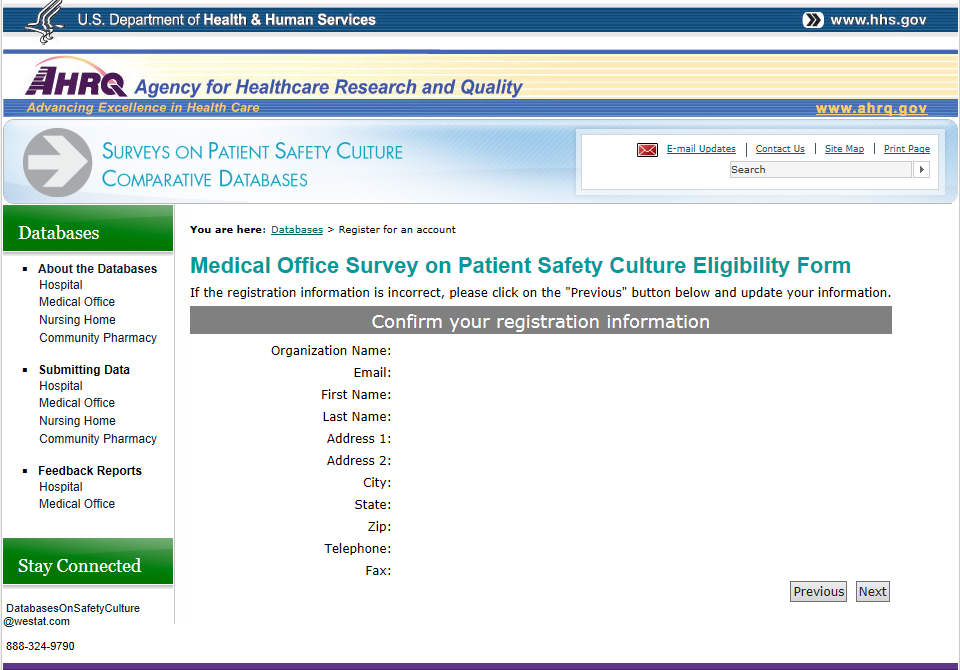Type in the Search input field
Image resolution: width=960 pixels, height=670 pixels.
click(820, 170)
